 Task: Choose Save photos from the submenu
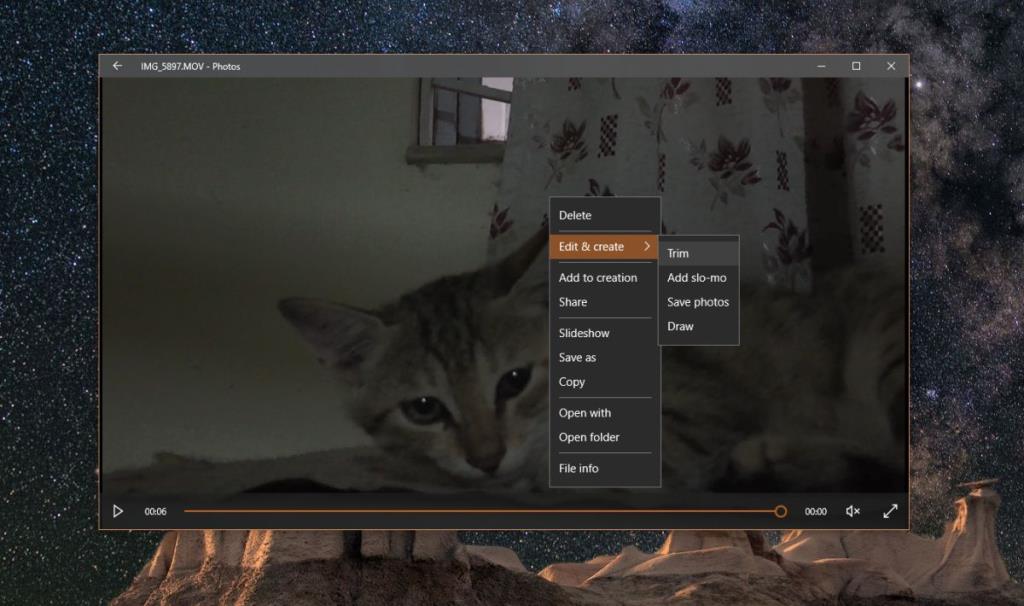(x=697, y=302)
